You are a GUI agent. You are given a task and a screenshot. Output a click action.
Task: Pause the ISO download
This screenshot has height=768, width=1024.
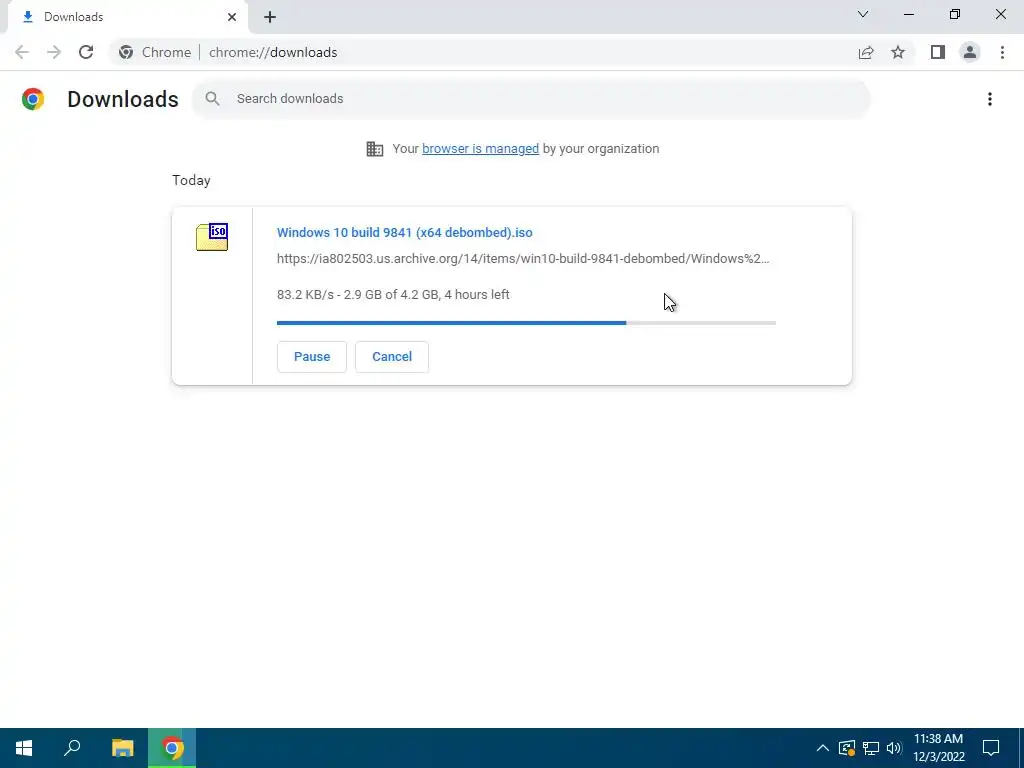pos(312,357)
